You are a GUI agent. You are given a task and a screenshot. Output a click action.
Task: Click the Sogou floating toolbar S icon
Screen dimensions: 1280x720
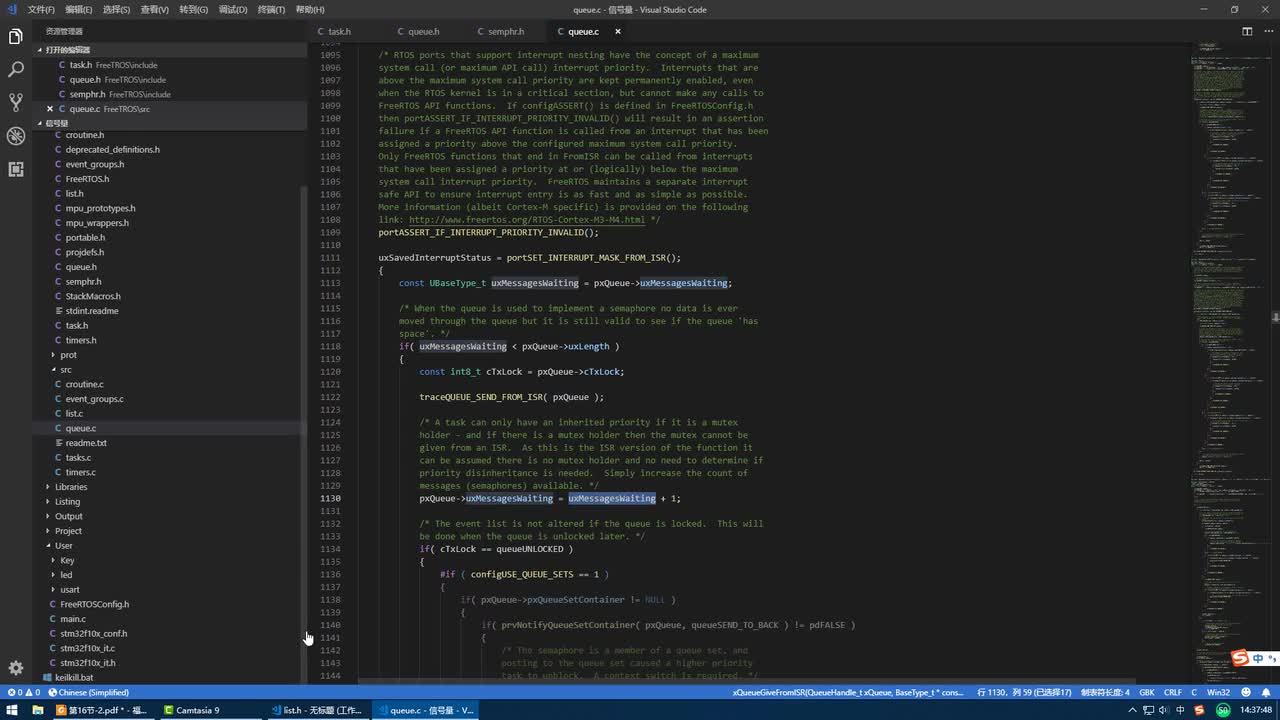1240,658
